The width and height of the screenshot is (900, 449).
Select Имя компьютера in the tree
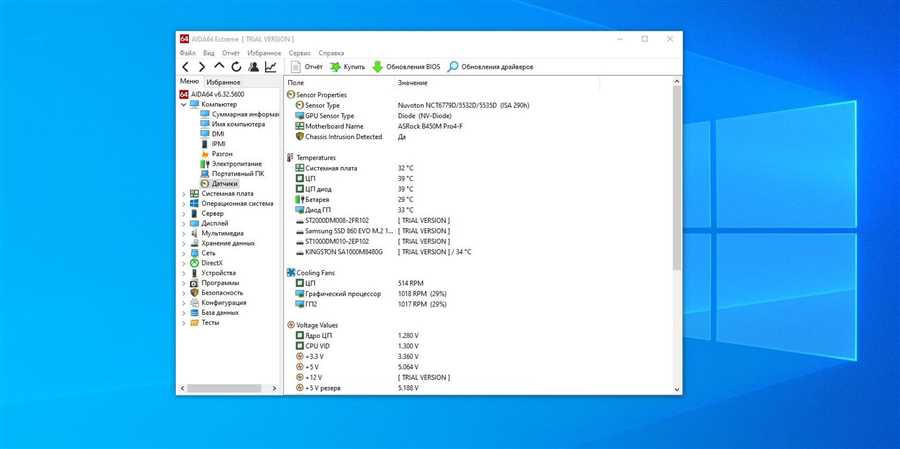[x=232, y=124]
